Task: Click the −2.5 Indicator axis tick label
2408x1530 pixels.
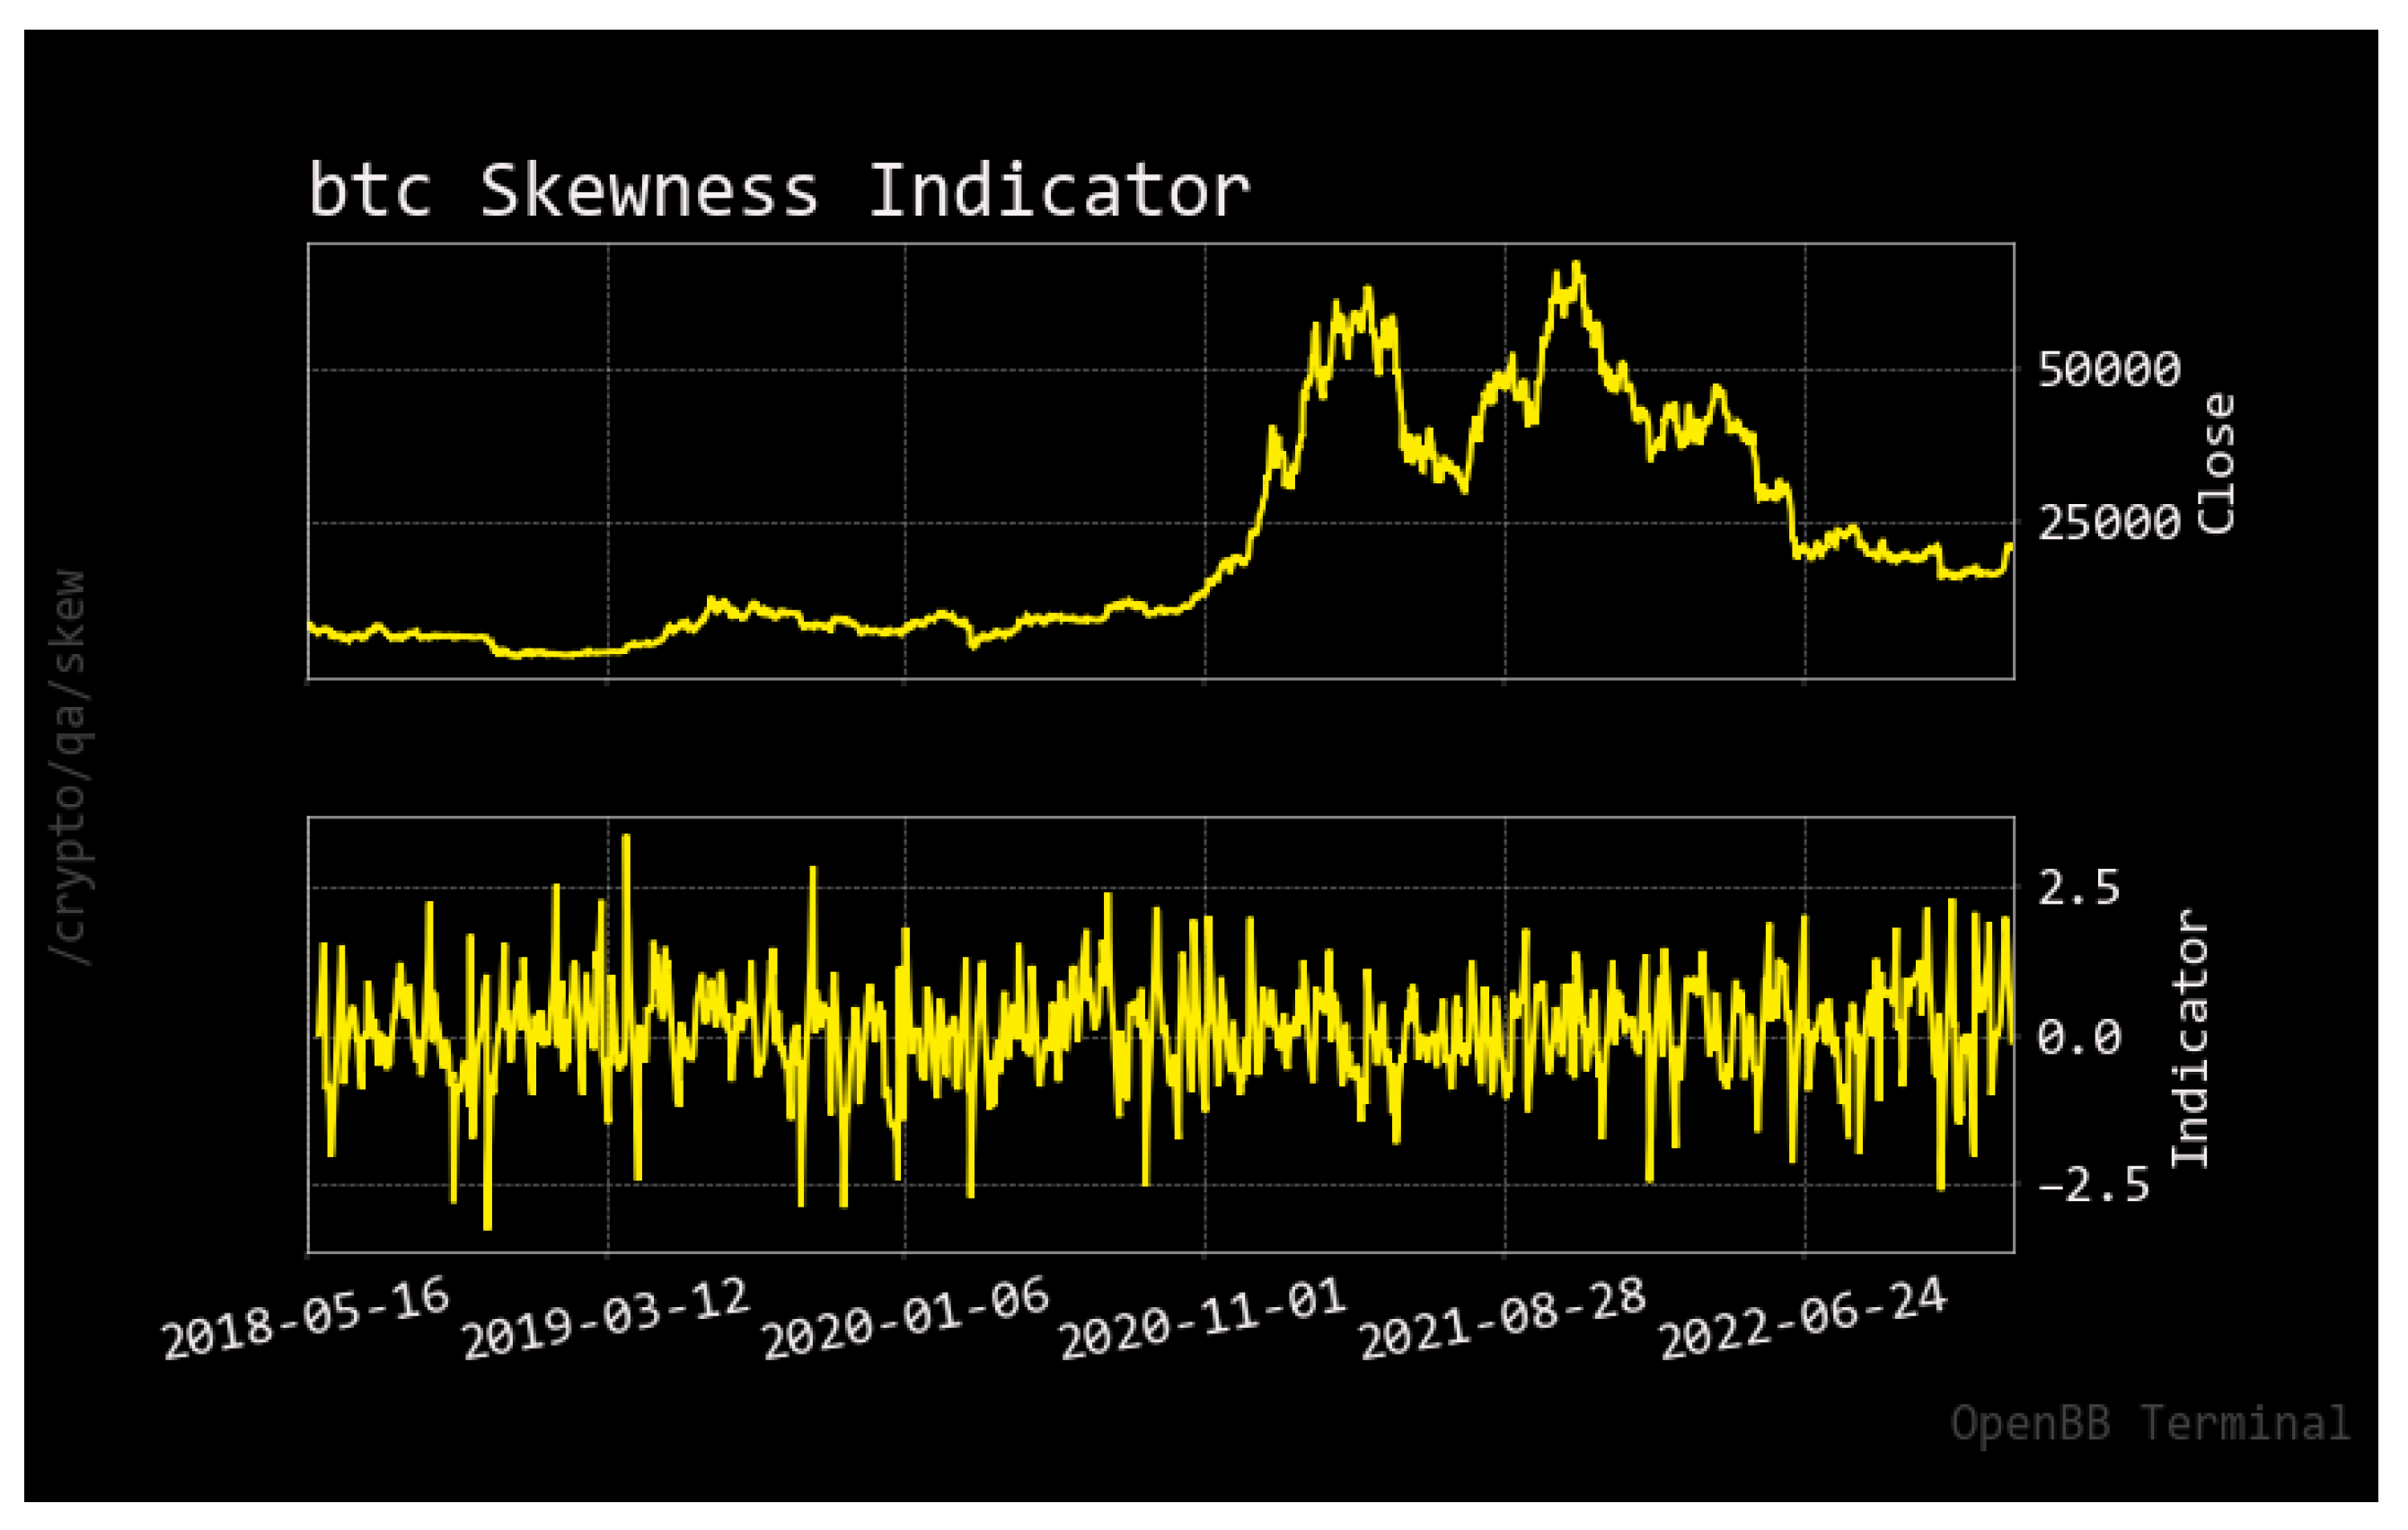Action: (2092, 1186)
